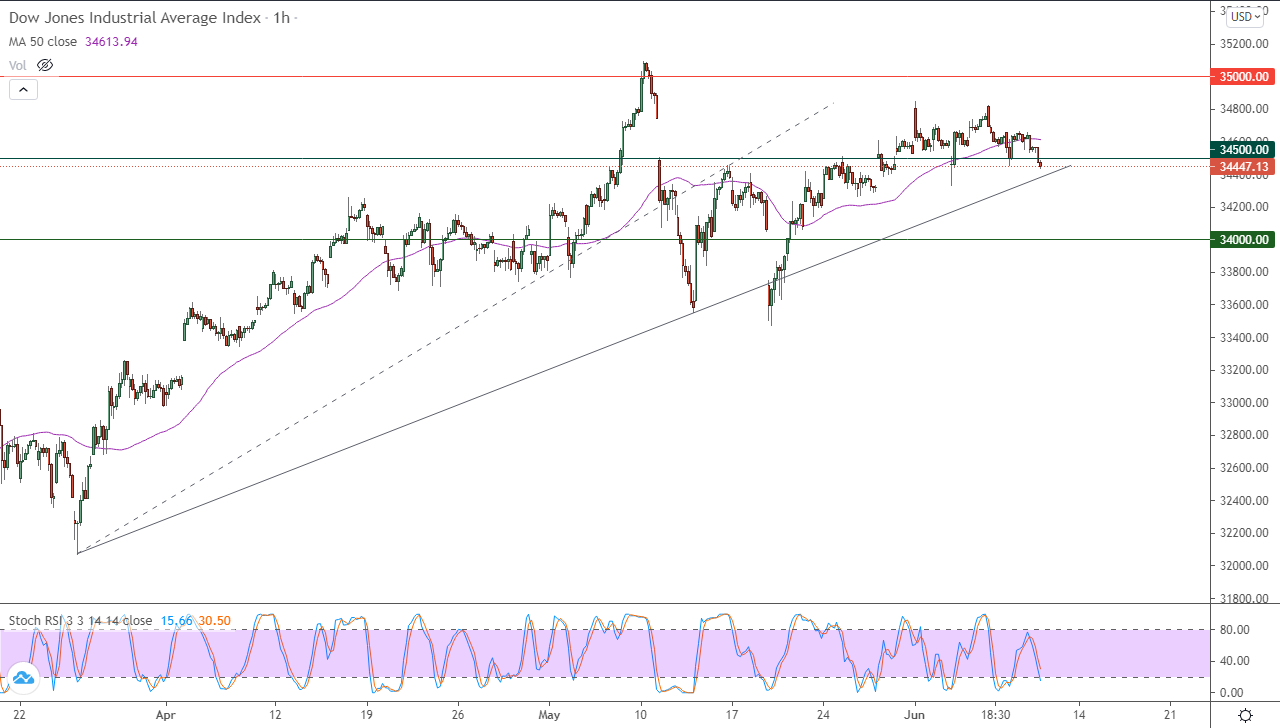Click the red 35000.00 price label
This screenshot has height=728, width=1280.
coord(1242,76)
